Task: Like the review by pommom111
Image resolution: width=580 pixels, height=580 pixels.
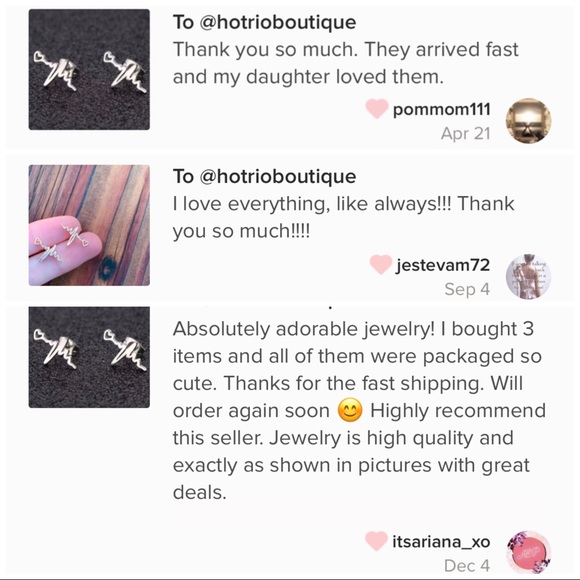Action: (377, 109)
